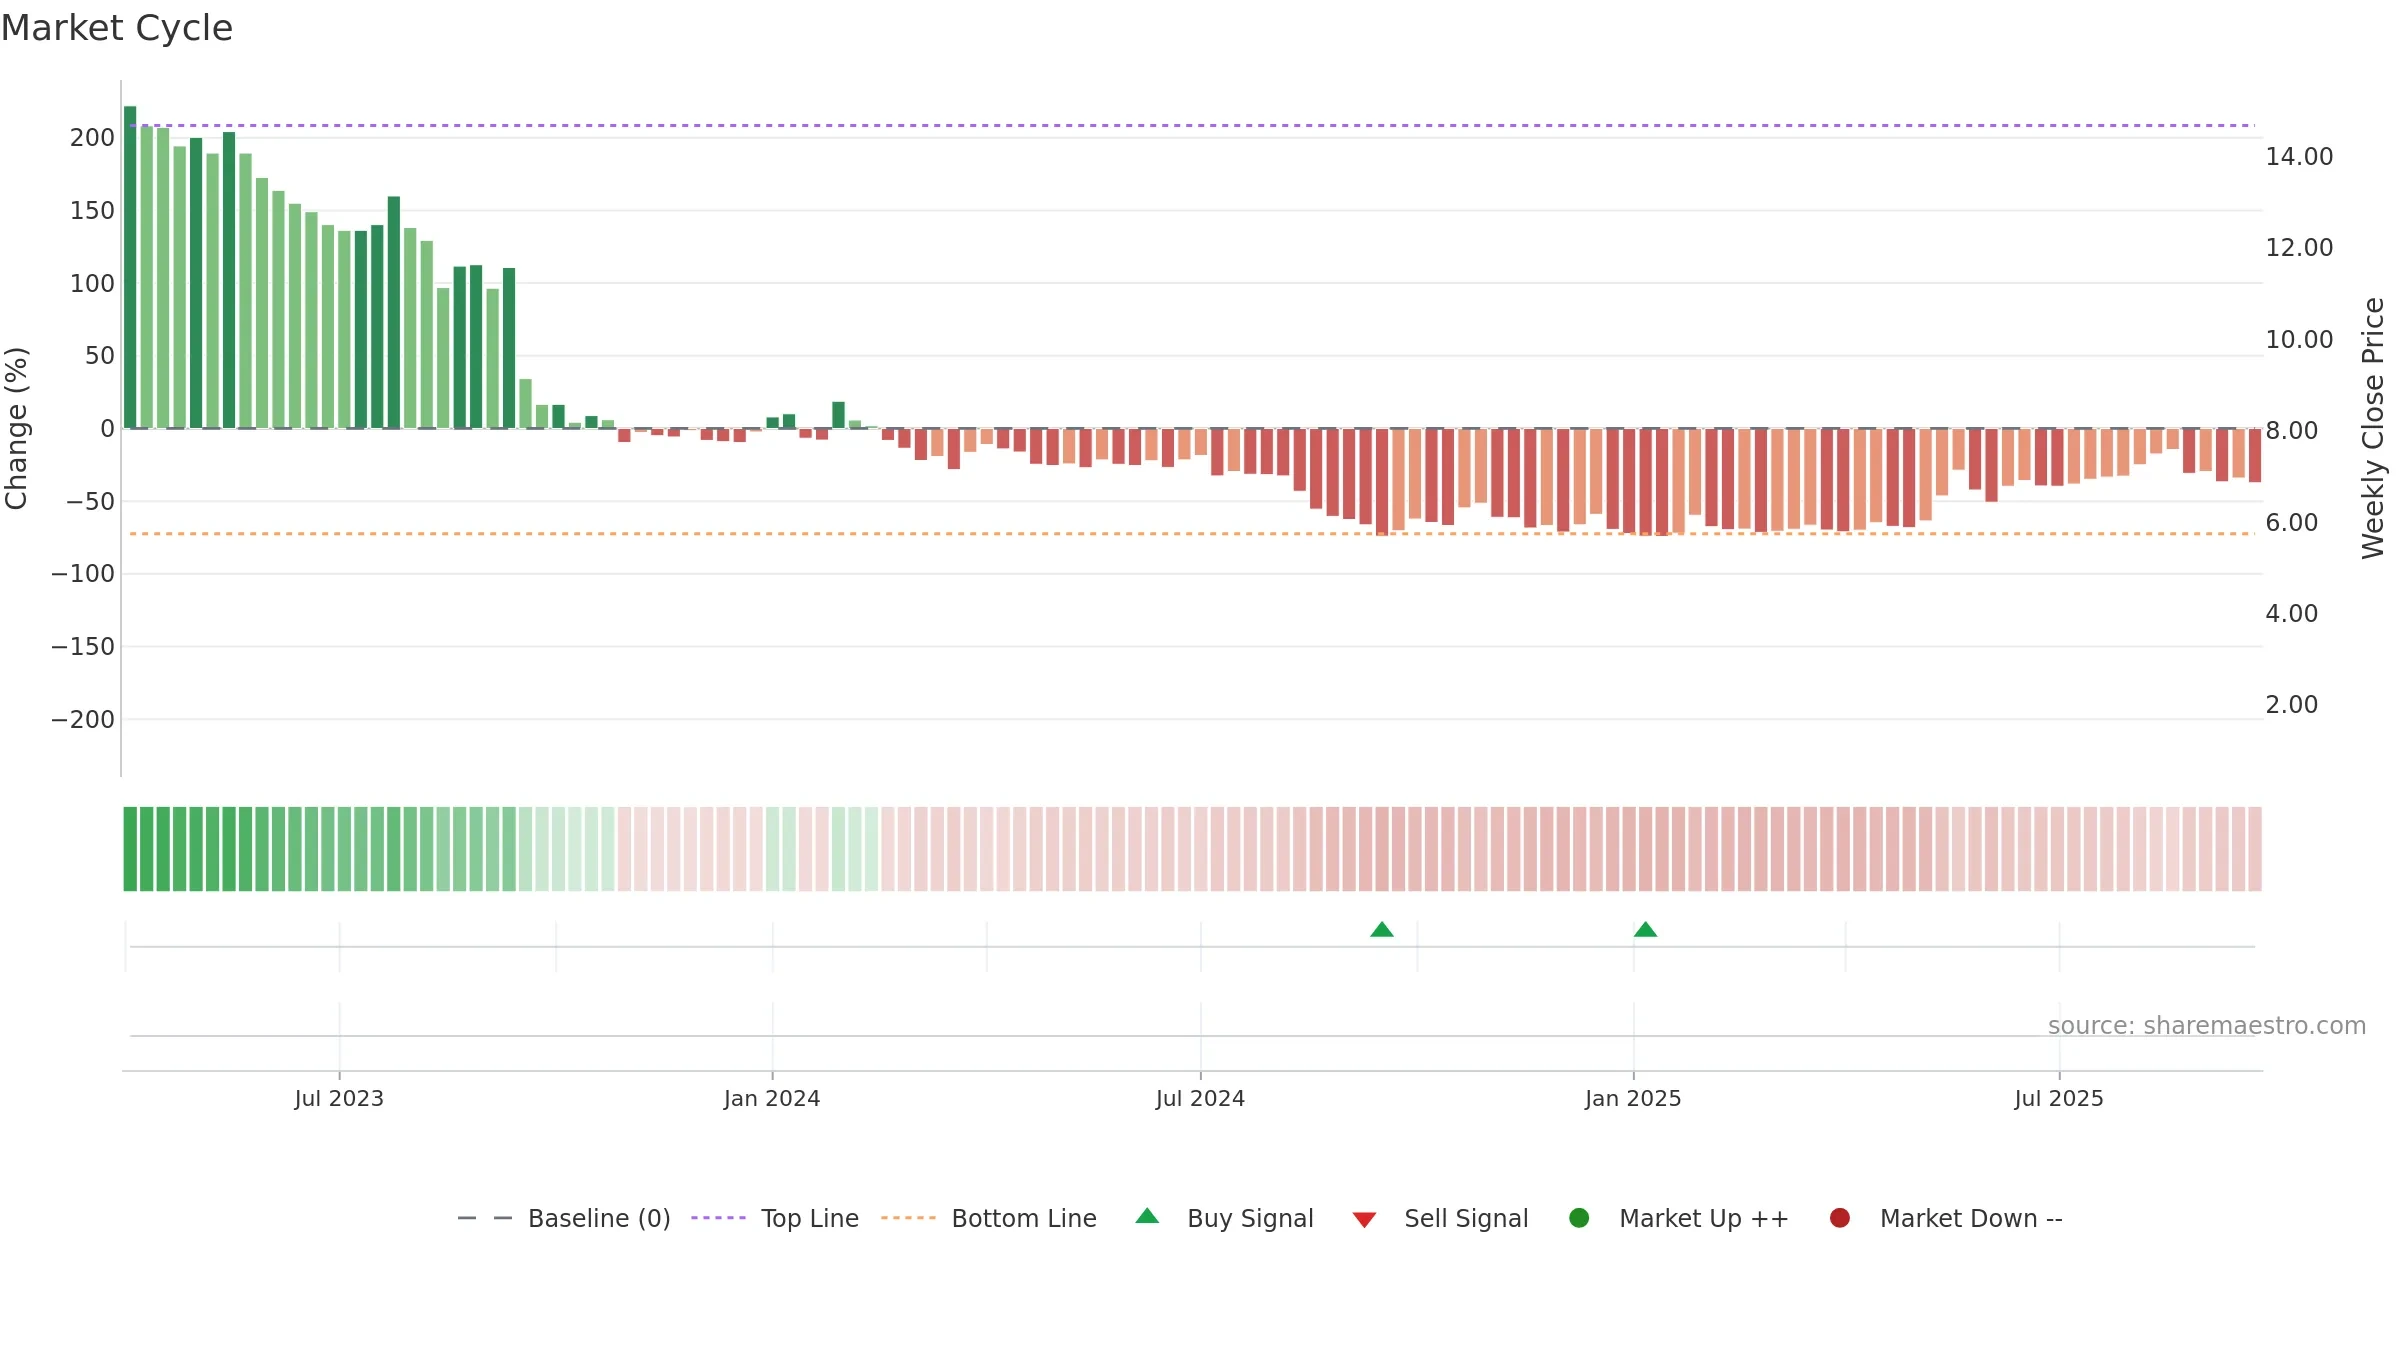Image resolution: width=2400 pixels, height=1350 pixels.
Task: Click the Market Cycle chart title
Action: [x=117, y=28]
